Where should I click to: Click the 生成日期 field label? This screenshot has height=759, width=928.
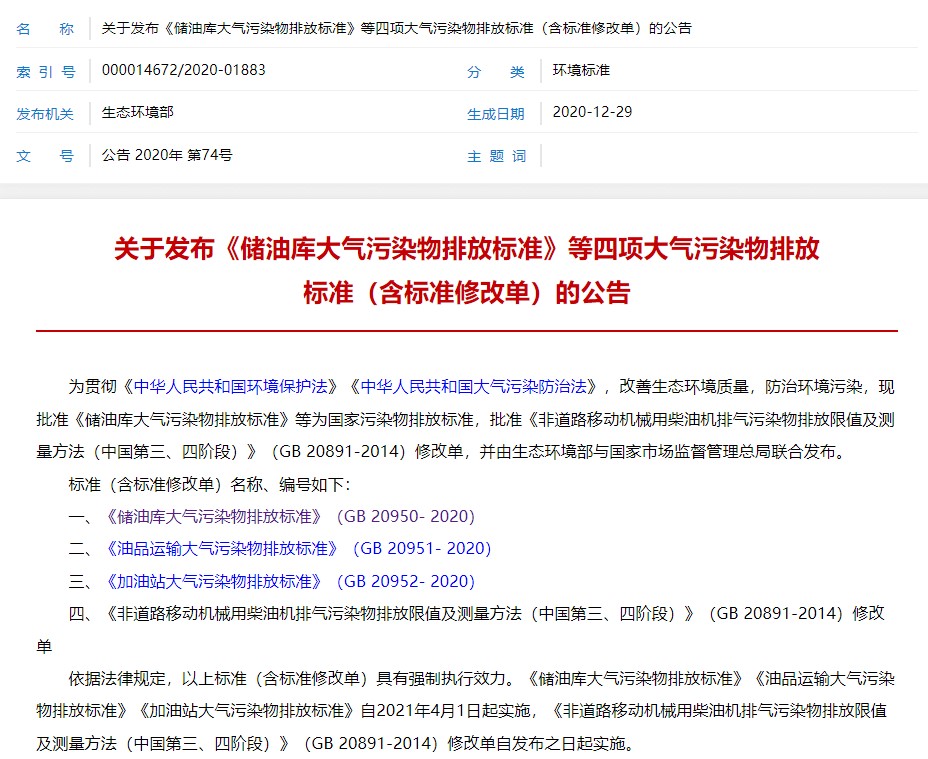496,114
